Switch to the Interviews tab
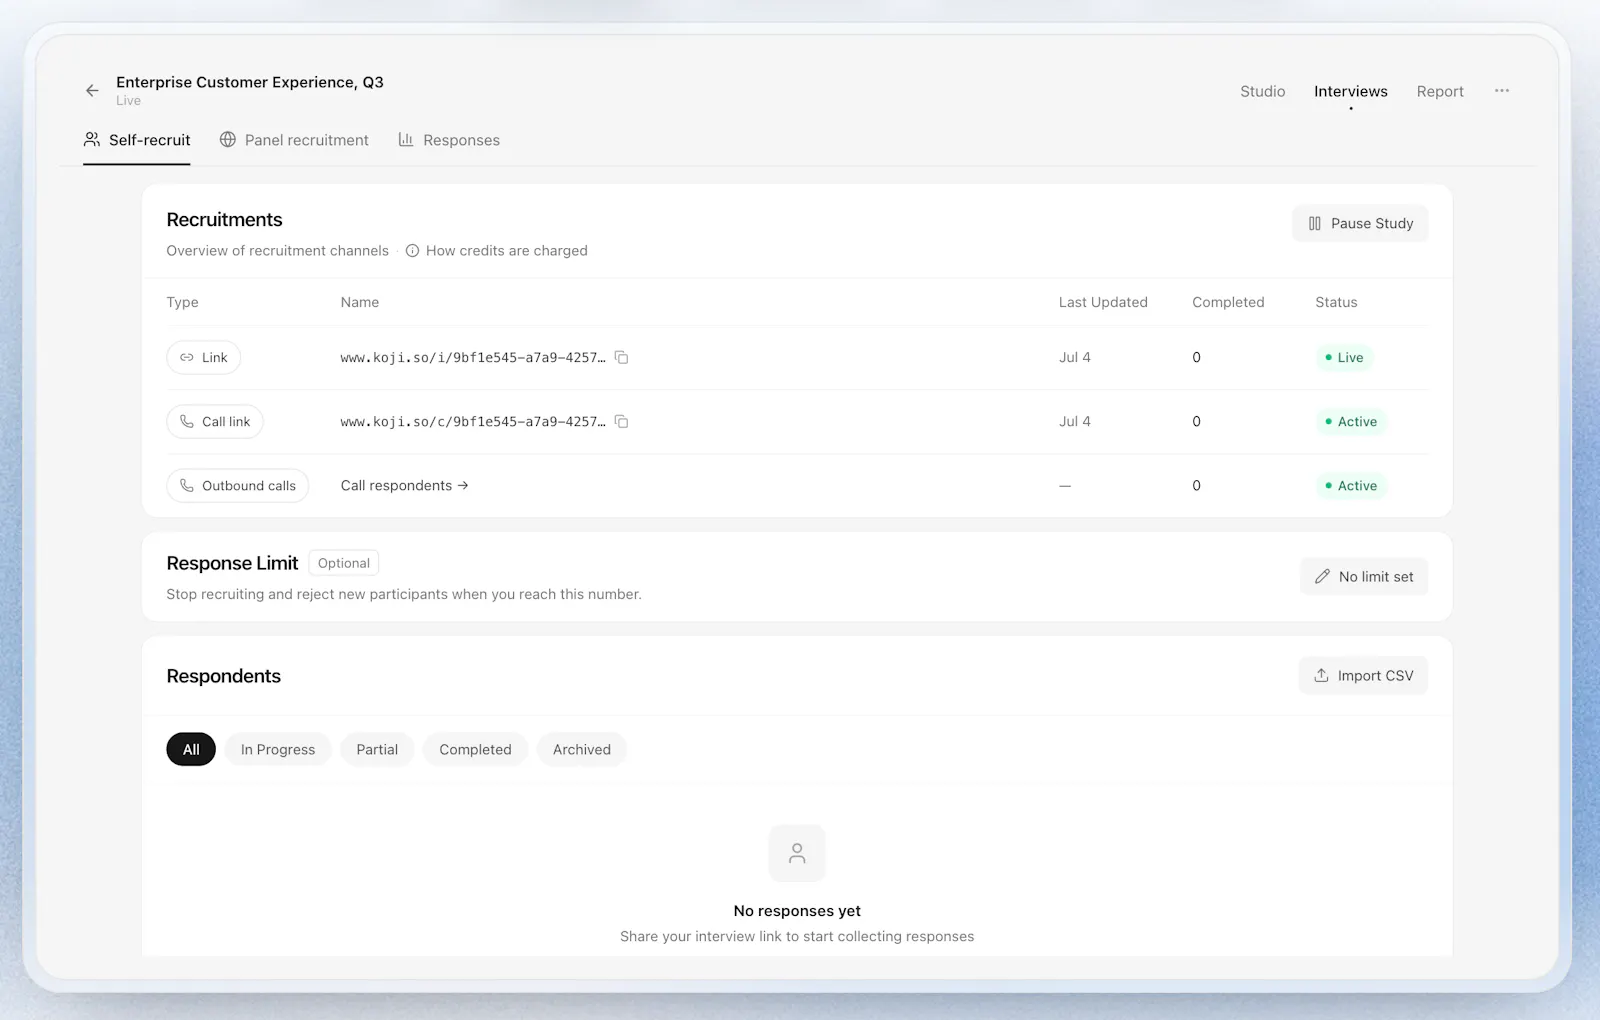 point(1350,91)
